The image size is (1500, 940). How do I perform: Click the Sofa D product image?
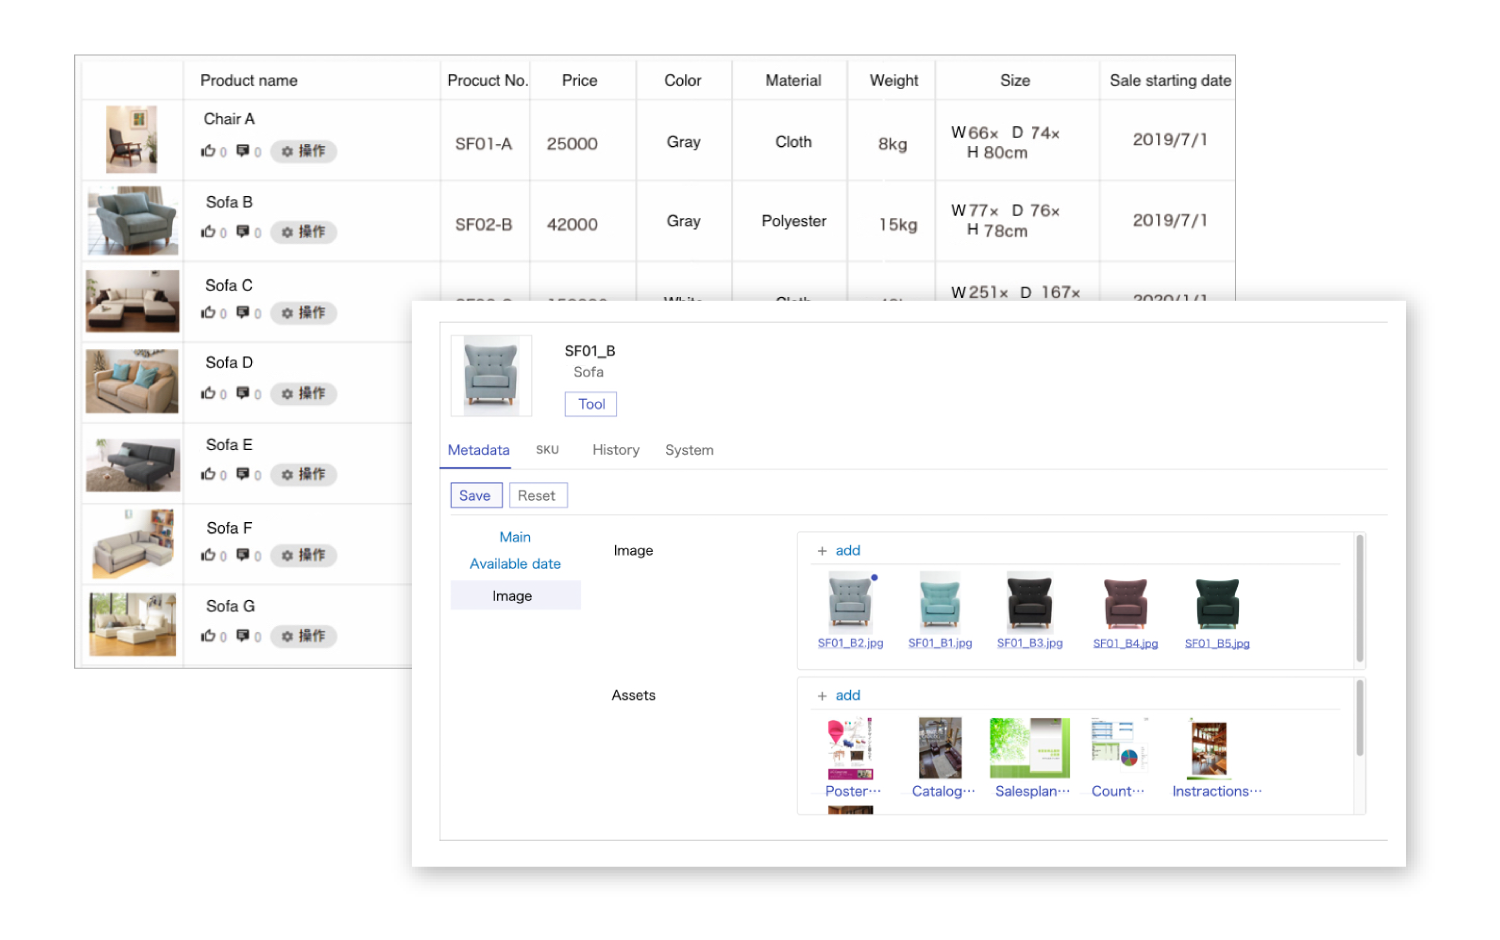point(132,381)
